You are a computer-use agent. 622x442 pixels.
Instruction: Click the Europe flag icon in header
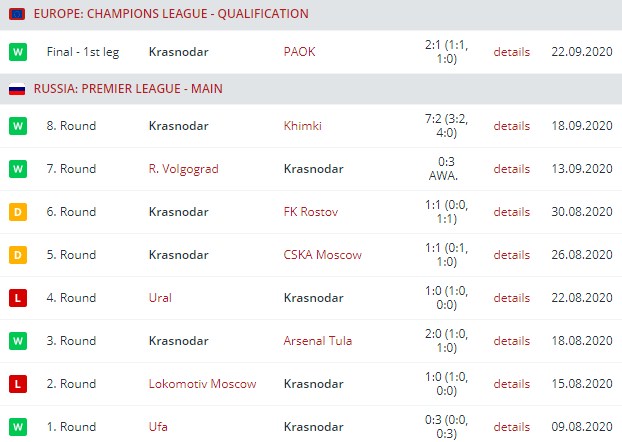coord(17,14)
